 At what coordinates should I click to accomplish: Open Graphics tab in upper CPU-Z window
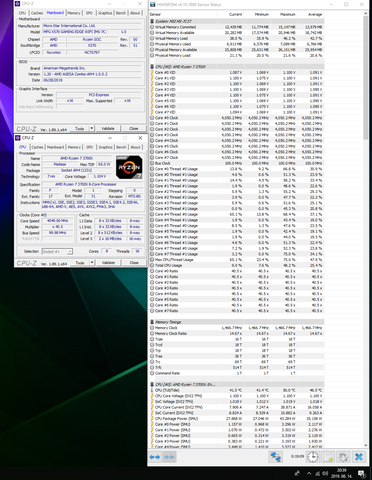105,13
